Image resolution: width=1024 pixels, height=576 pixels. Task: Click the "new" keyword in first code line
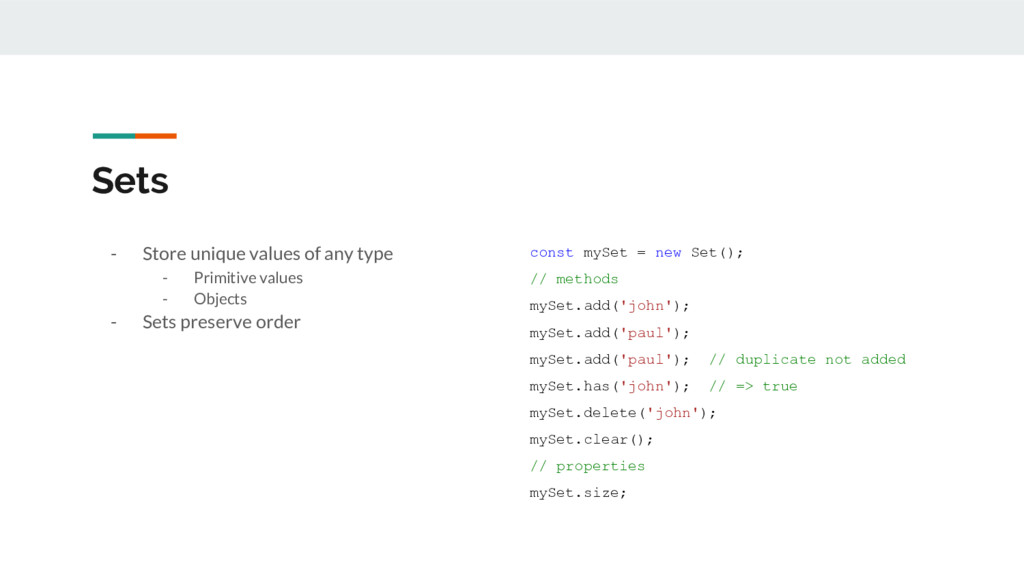click(x=668, y=253)
